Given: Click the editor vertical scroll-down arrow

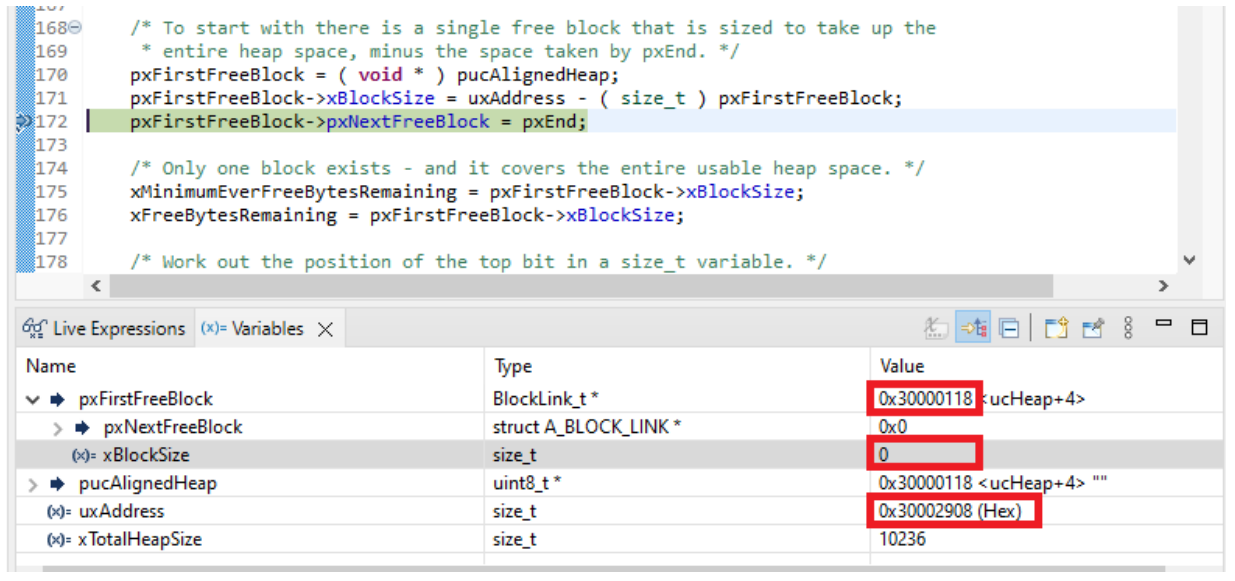Looking at the screenshot, I should [1188, 260].
